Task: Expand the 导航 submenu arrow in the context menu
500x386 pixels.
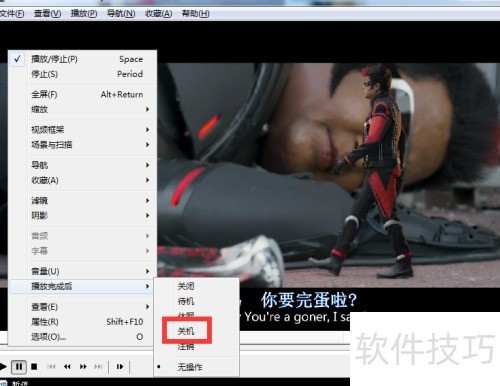Action: coord(147,165)
